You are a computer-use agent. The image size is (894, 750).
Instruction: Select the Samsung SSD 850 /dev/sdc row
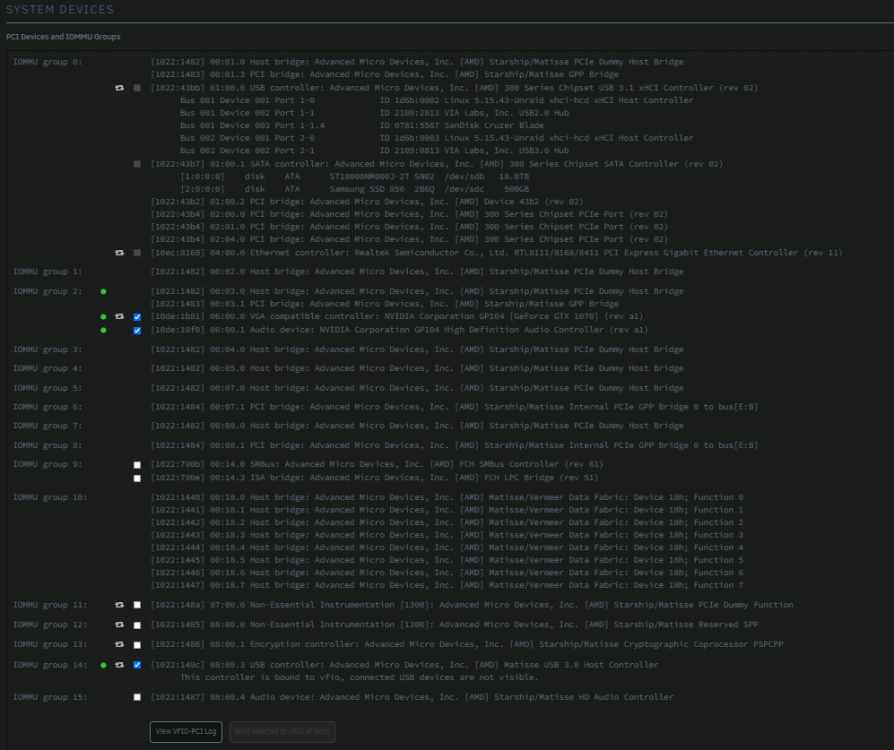coord(355,189)
